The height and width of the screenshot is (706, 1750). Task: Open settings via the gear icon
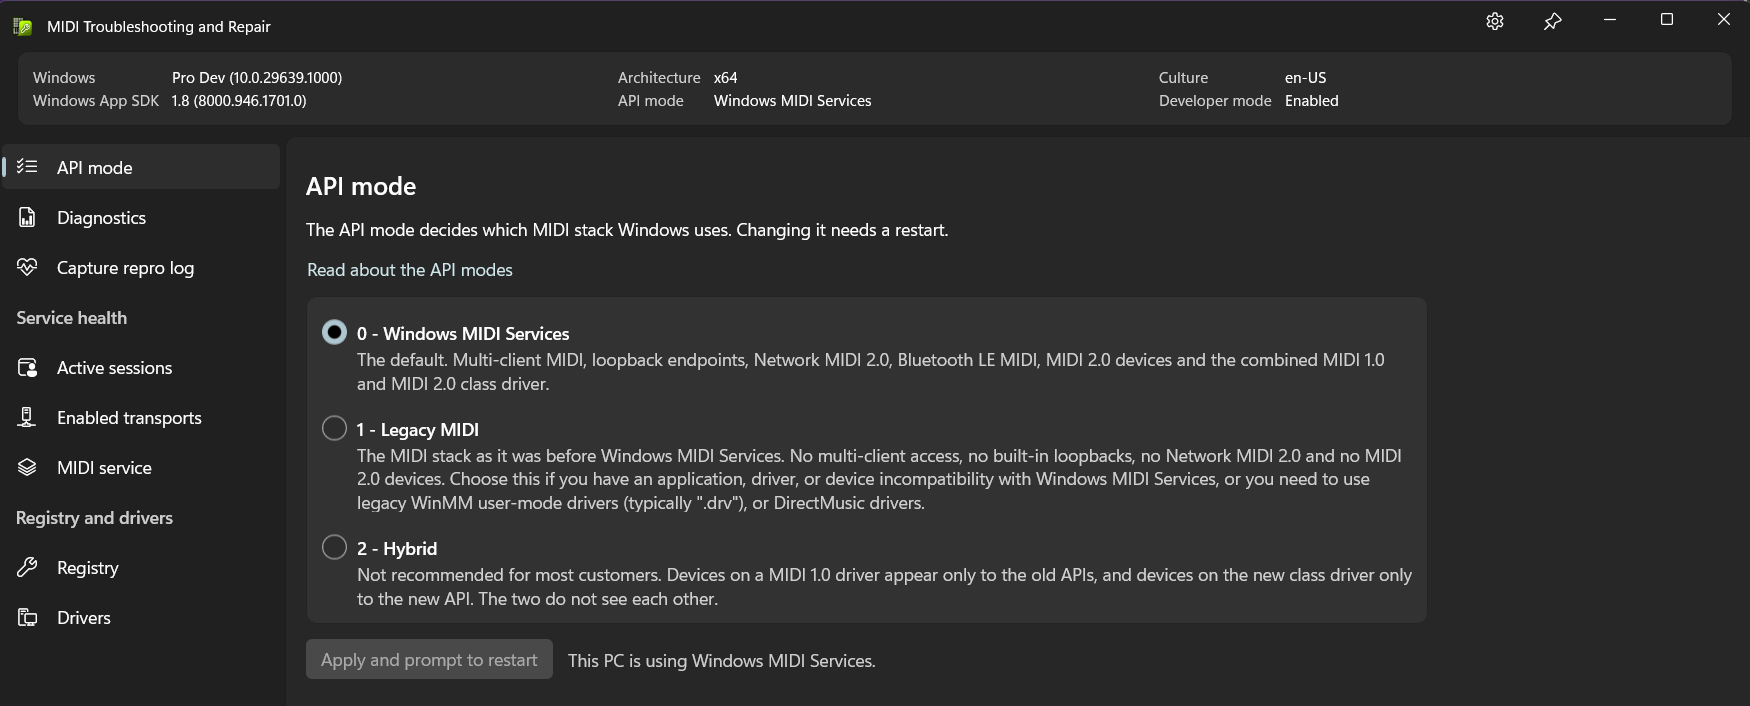(x=1495, y=21)
